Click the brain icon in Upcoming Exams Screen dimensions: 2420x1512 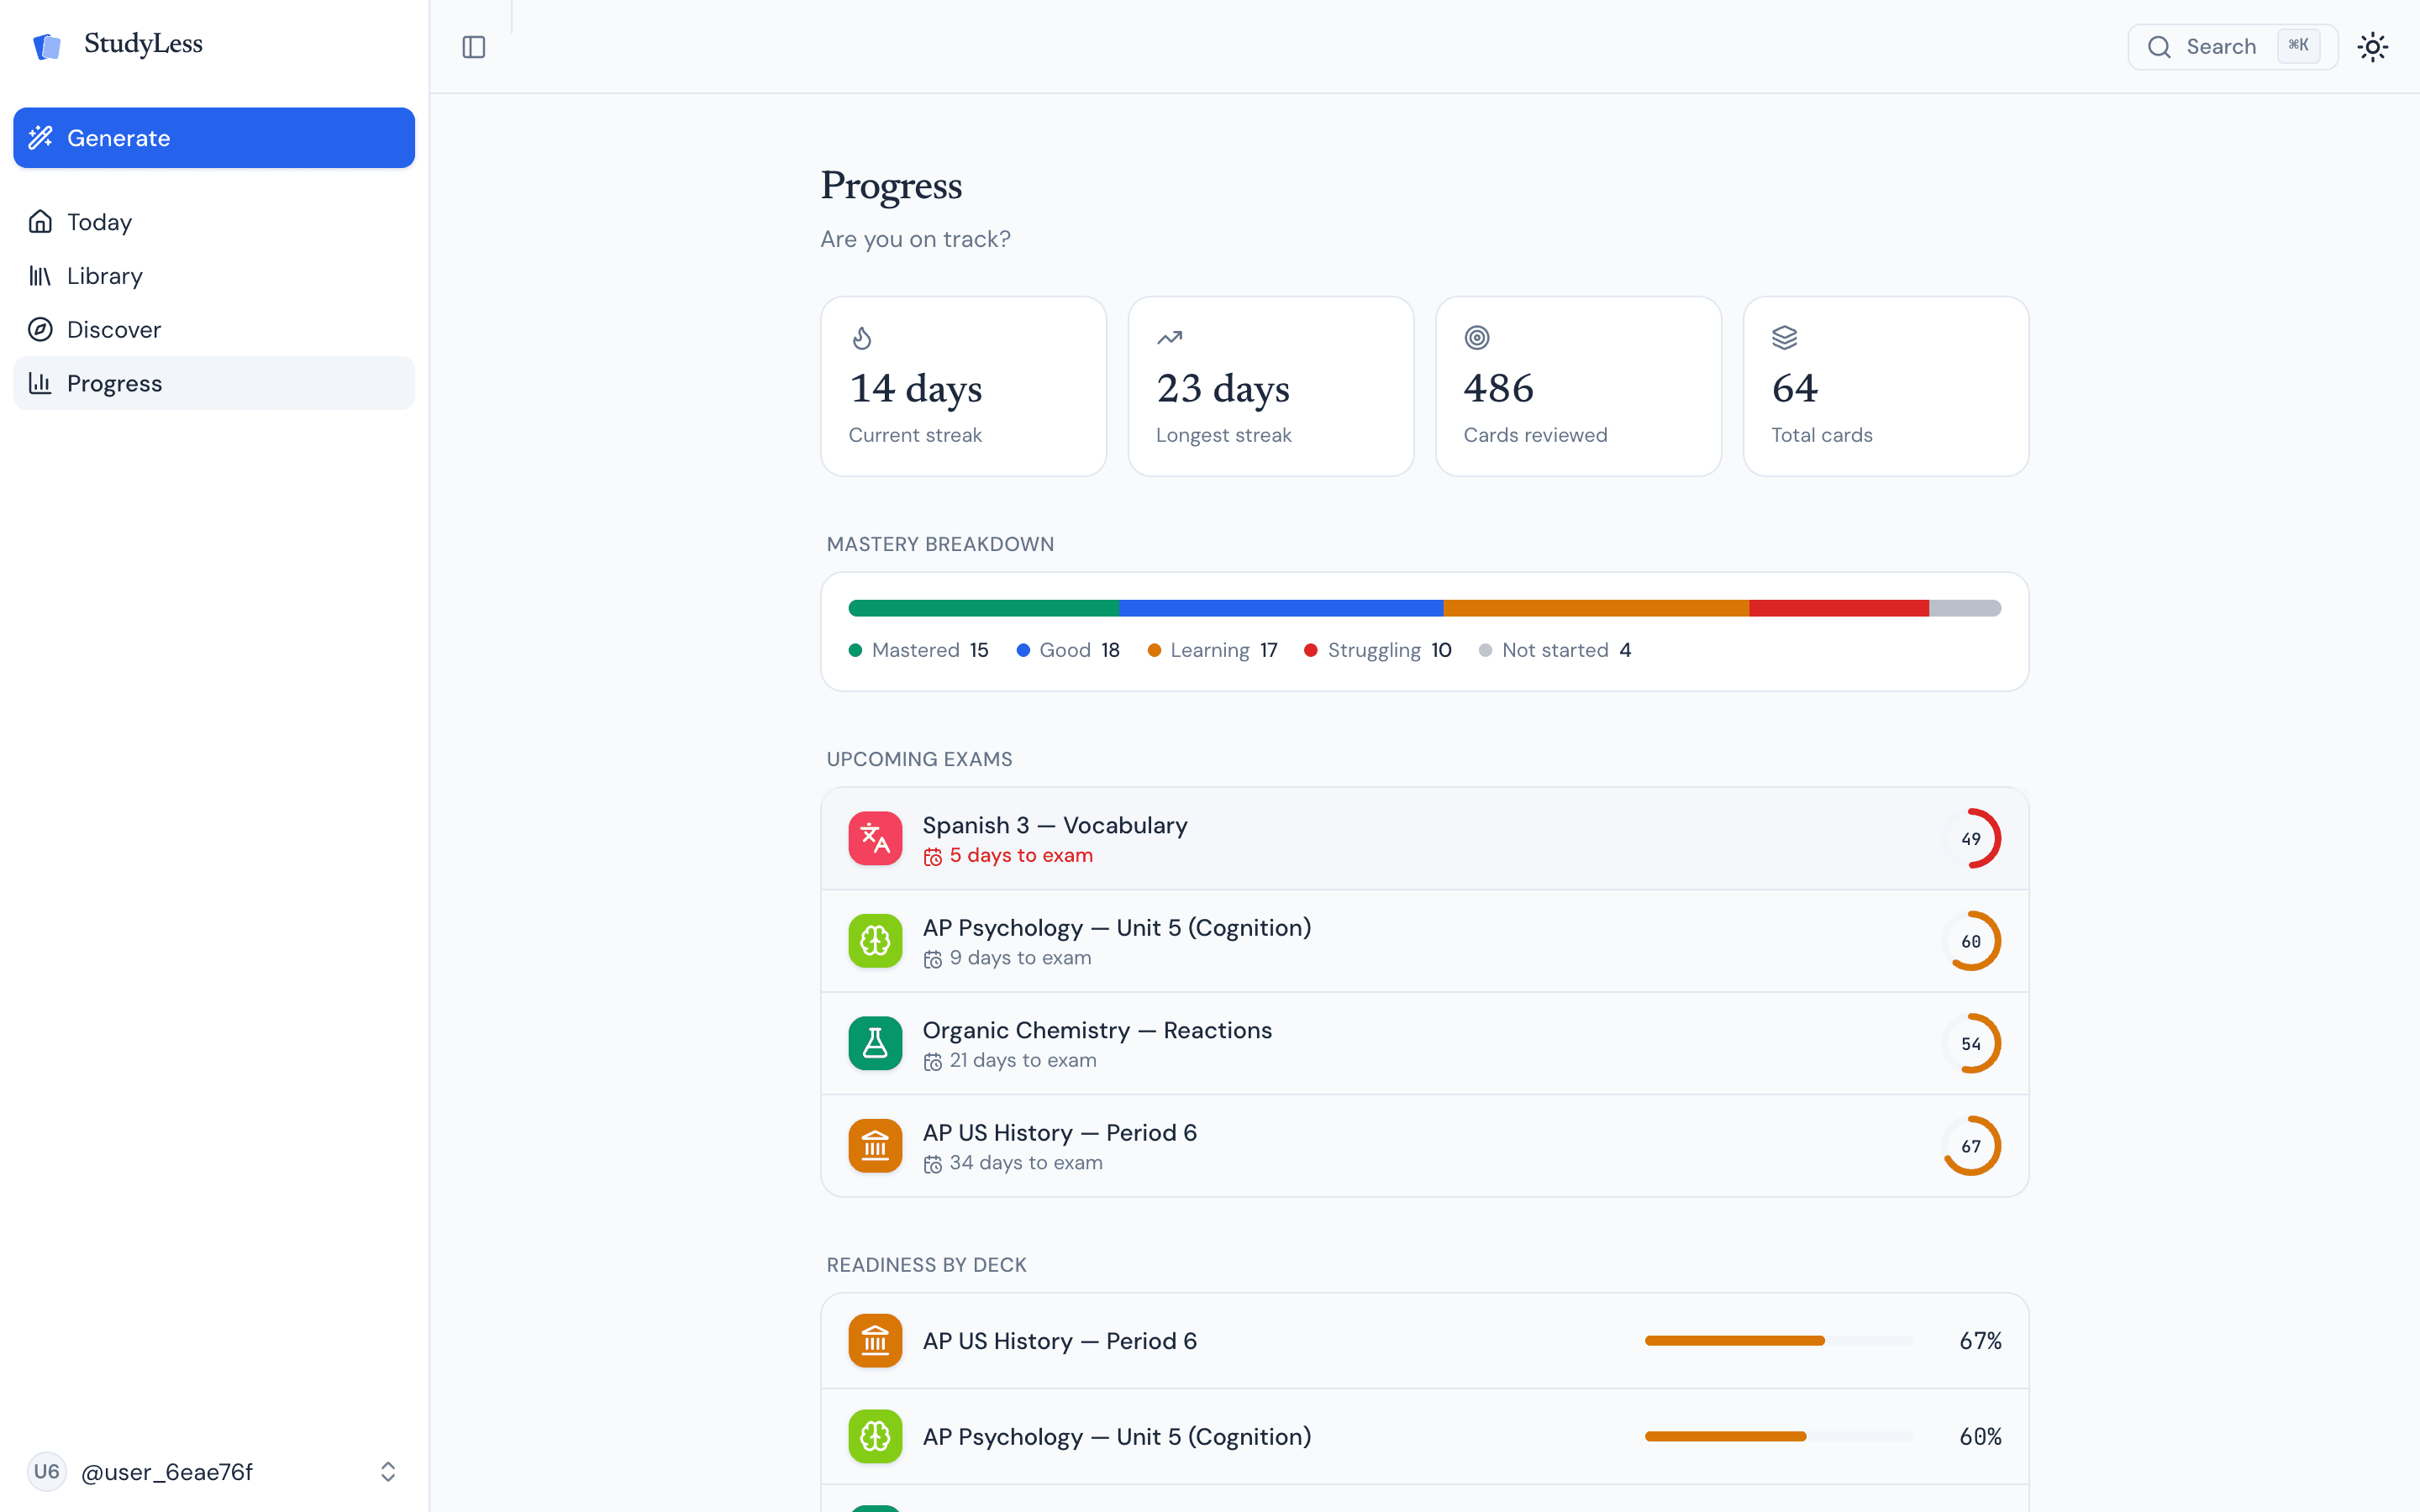point(875,941)
